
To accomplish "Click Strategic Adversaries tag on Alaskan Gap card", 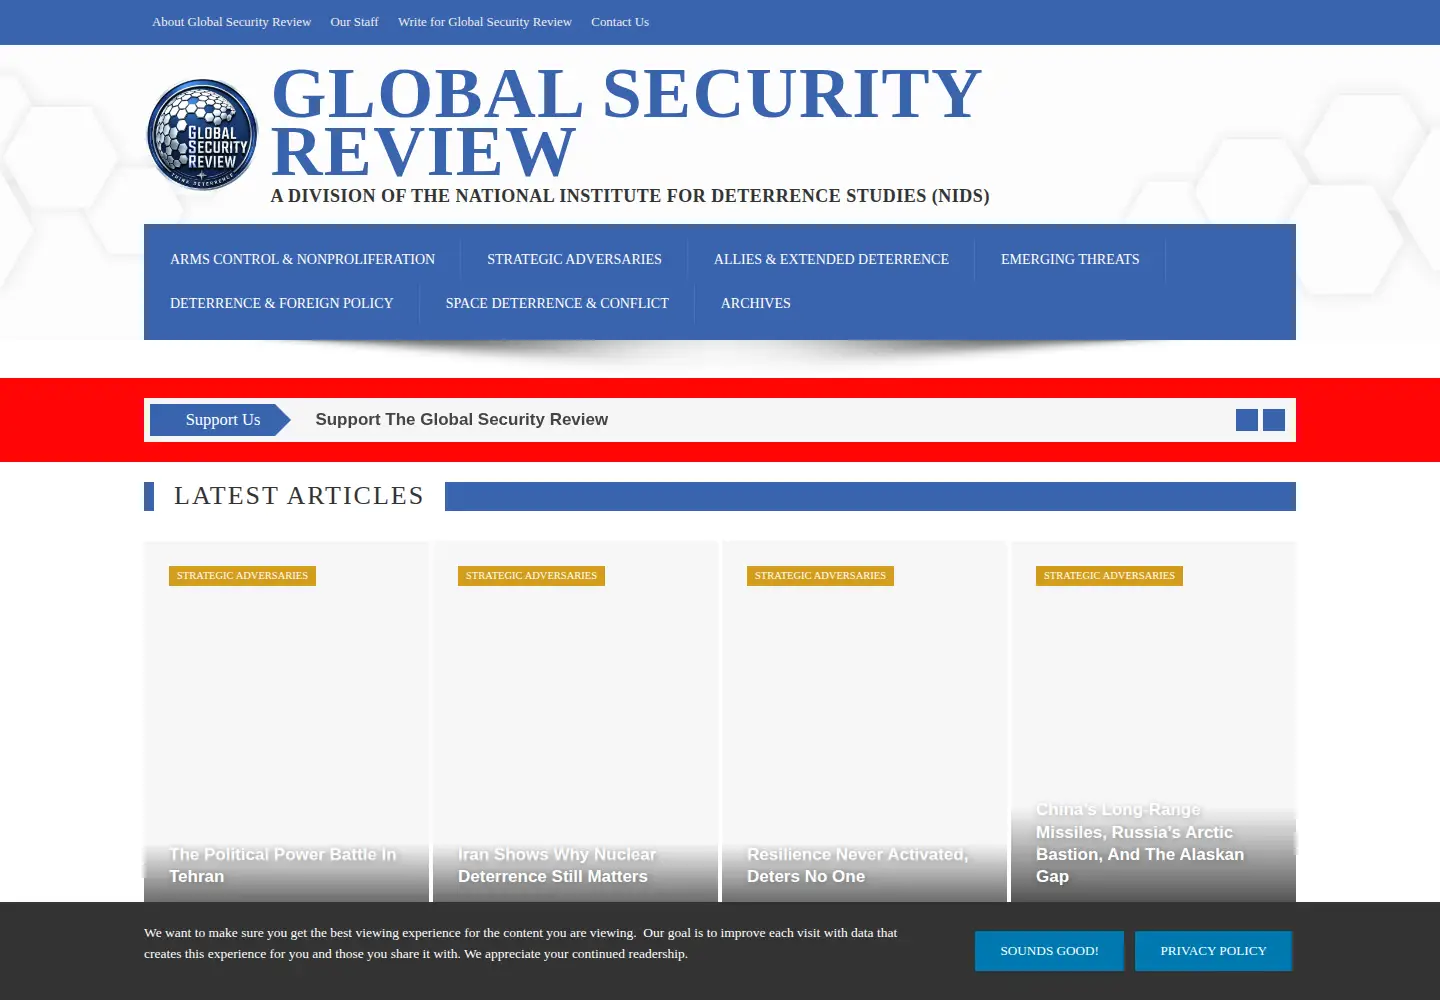I will [1109, 576].
